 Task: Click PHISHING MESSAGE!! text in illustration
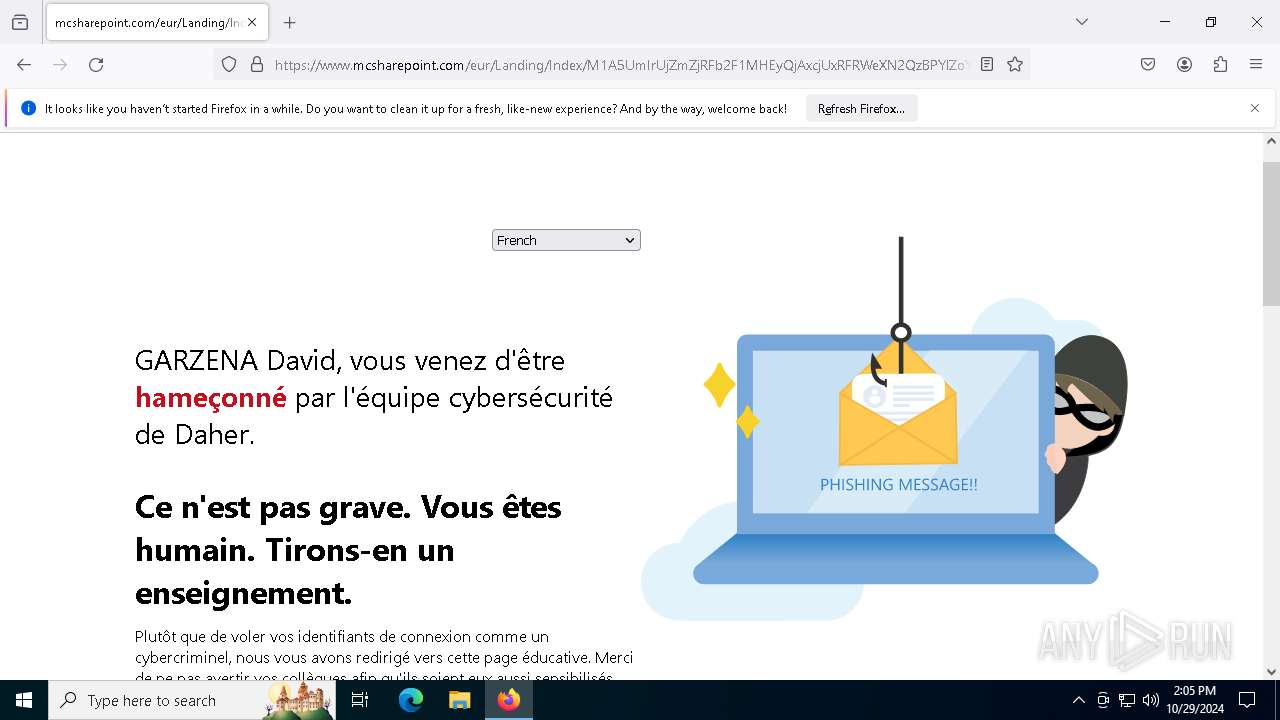pyautogui.click(x=899, y=485)
